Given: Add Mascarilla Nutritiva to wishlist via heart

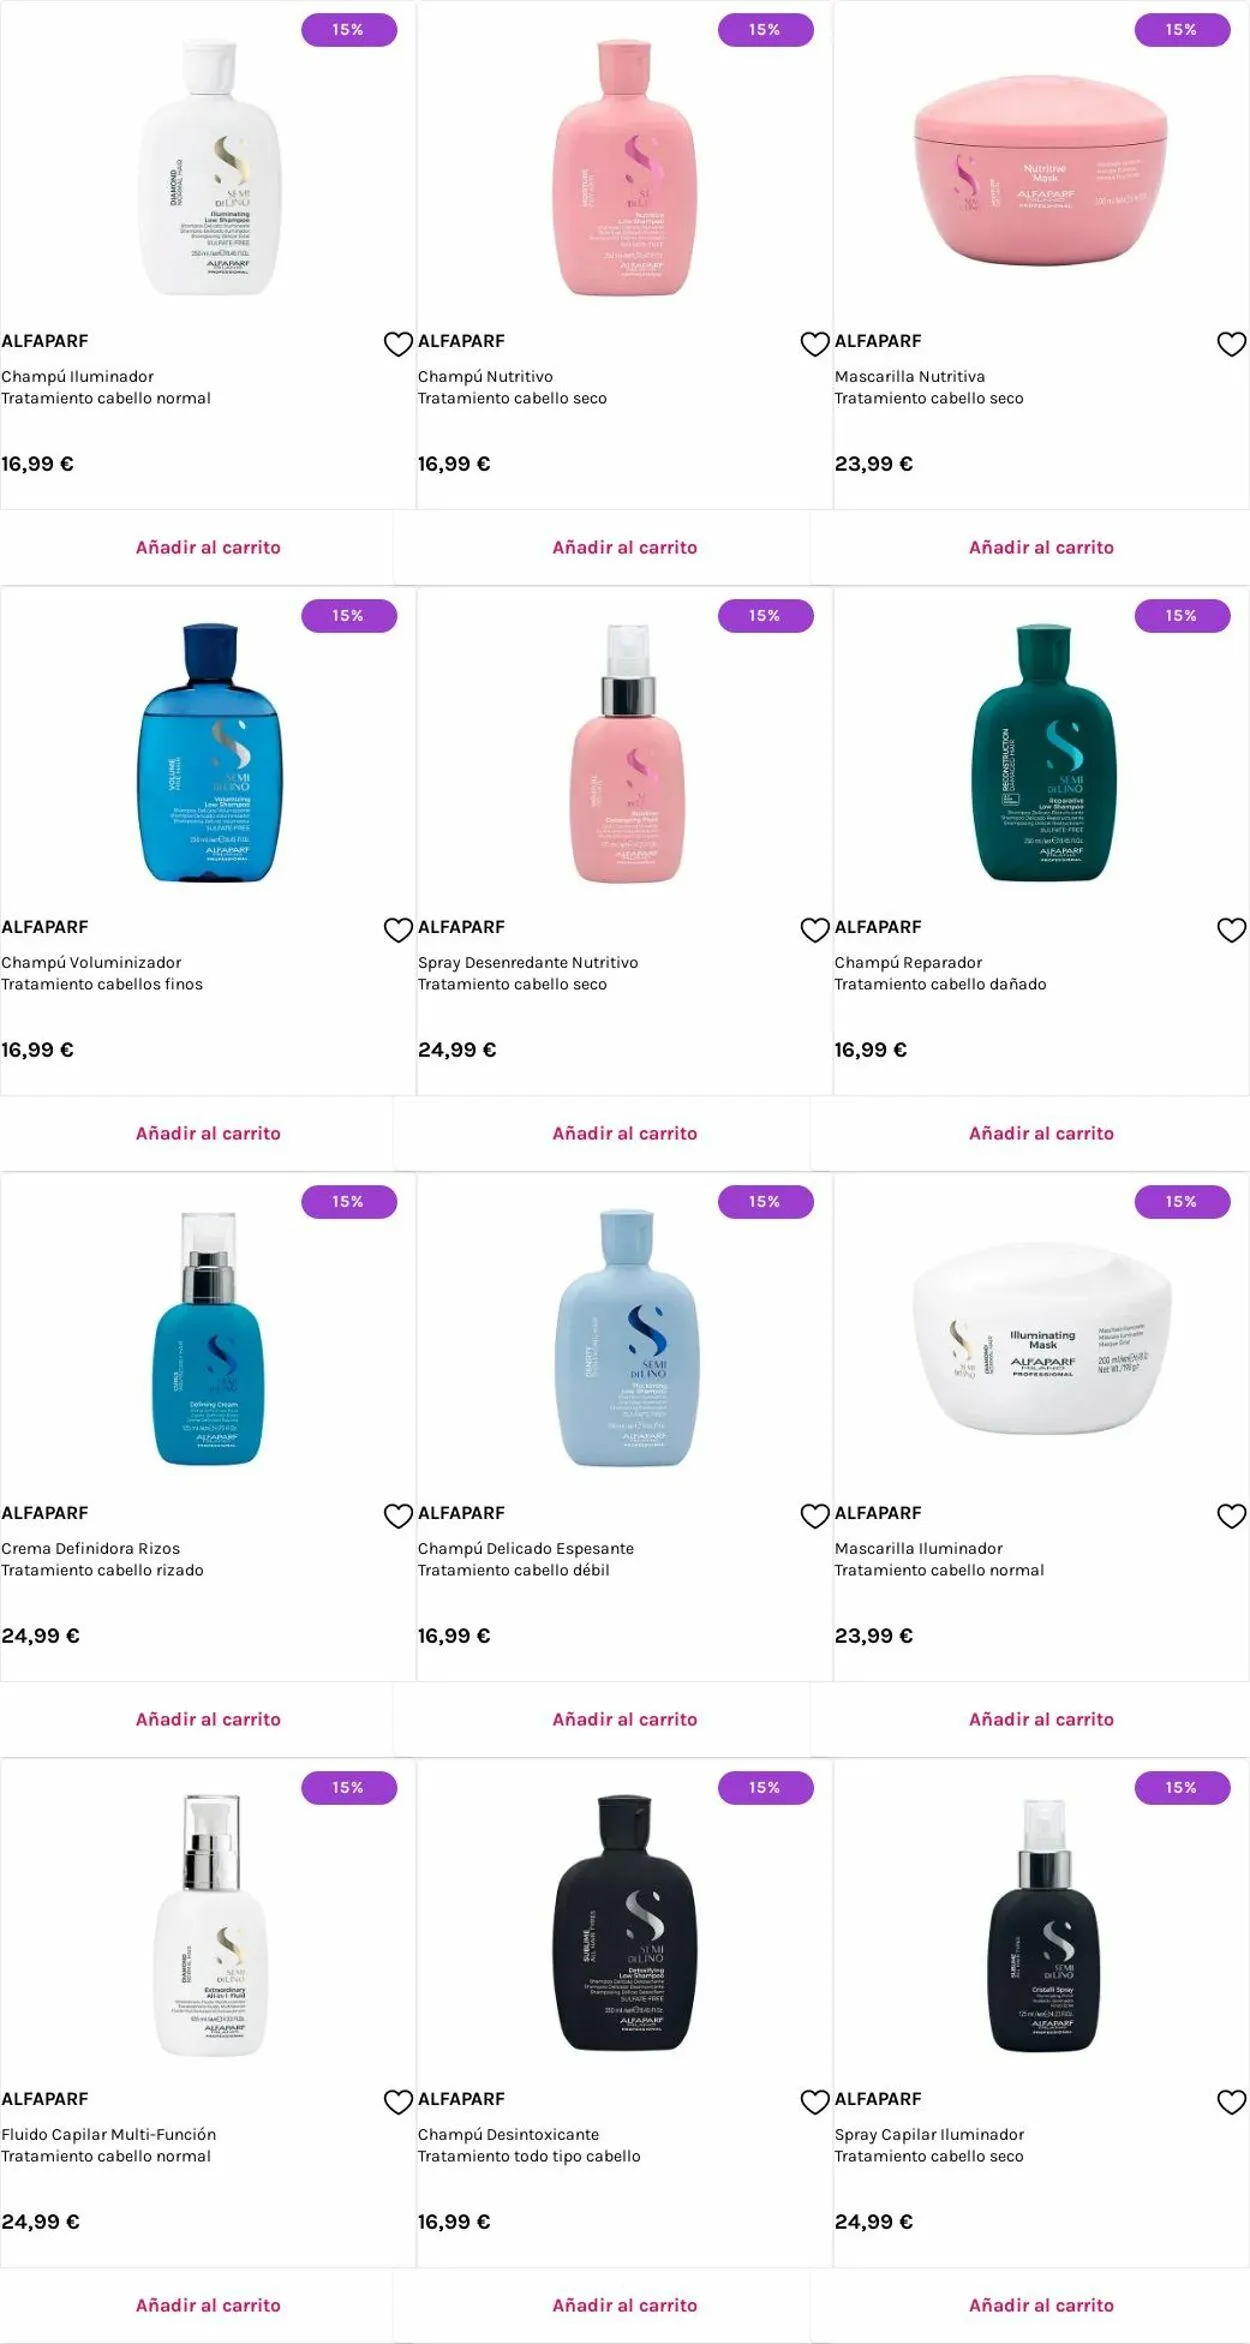Looking at the screenshot, I should [1231, 344].
